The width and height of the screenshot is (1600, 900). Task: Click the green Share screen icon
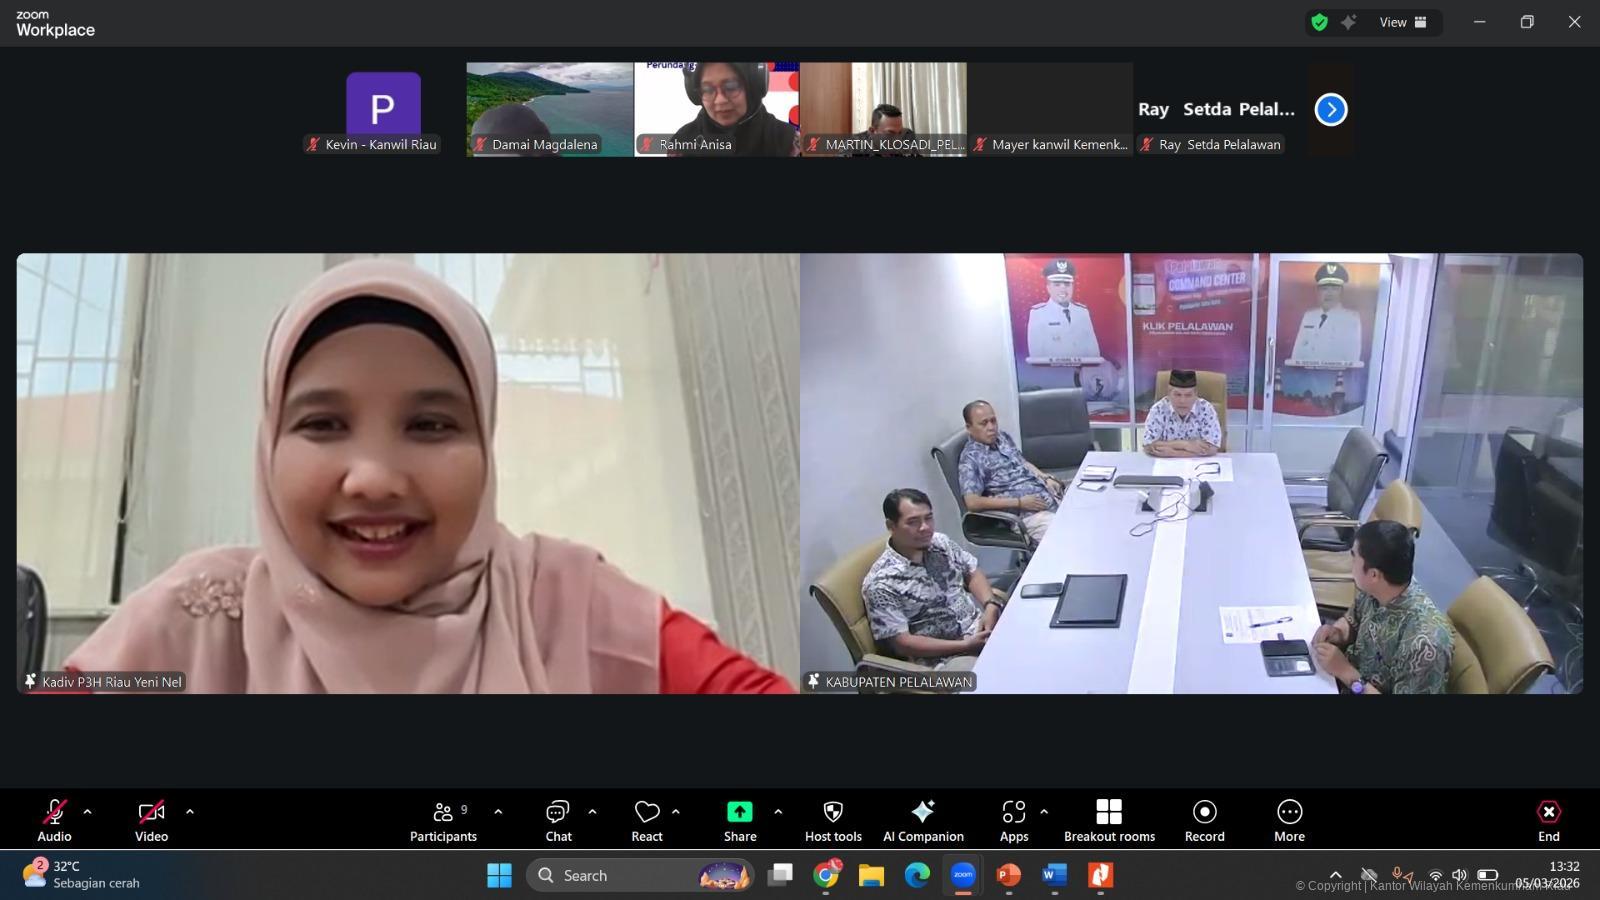point(739,812)
